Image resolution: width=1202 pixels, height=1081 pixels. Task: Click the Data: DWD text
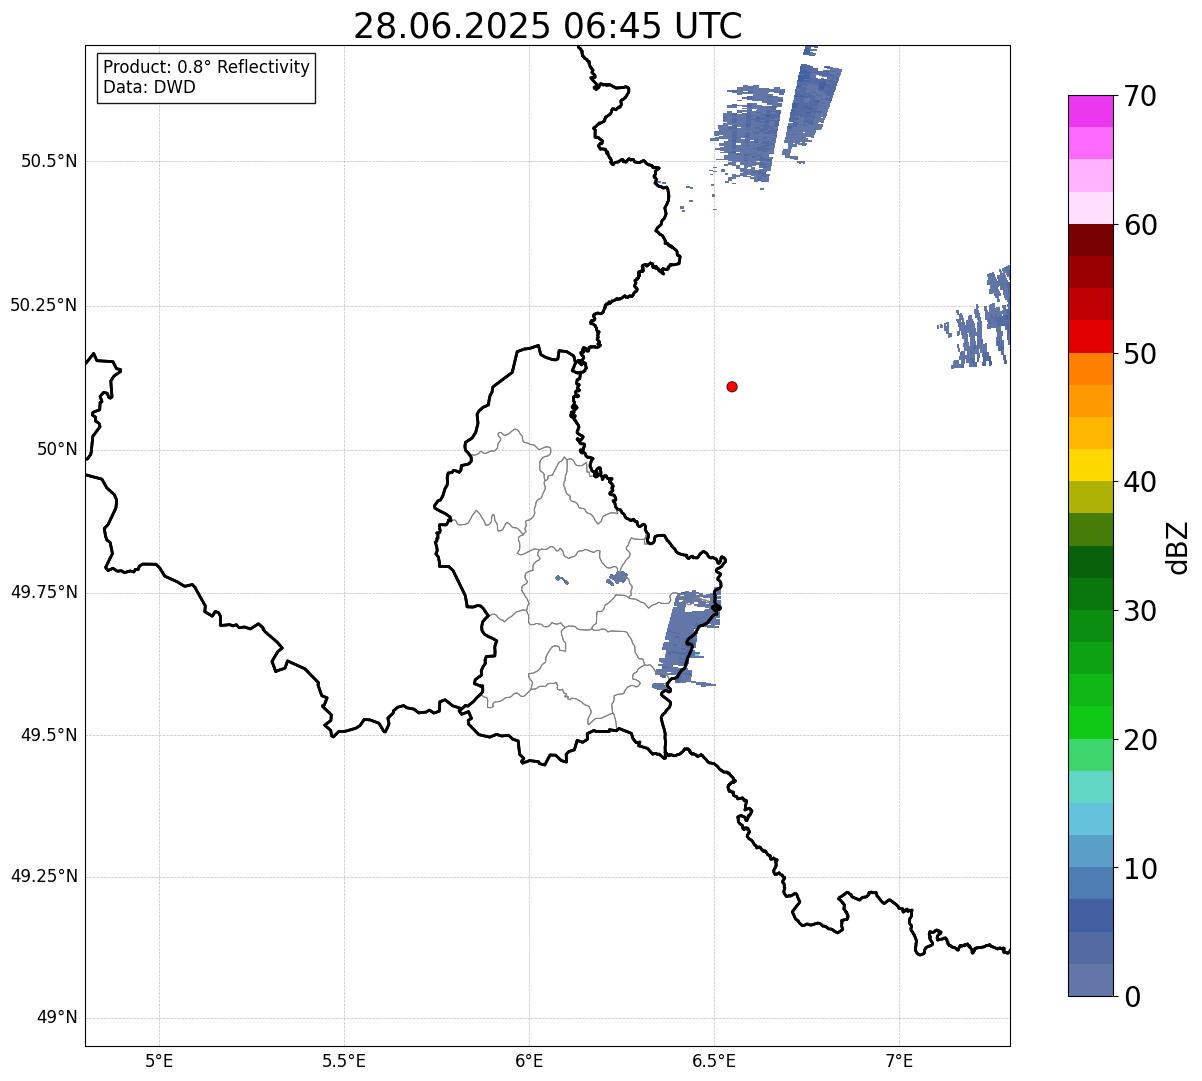click(x=149, y=87)
